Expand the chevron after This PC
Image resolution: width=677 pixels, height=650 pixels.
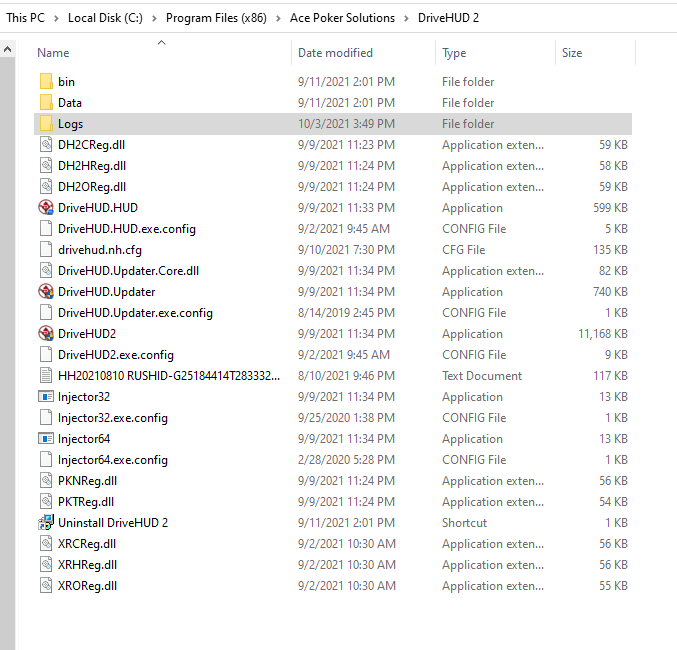(56, 18)
